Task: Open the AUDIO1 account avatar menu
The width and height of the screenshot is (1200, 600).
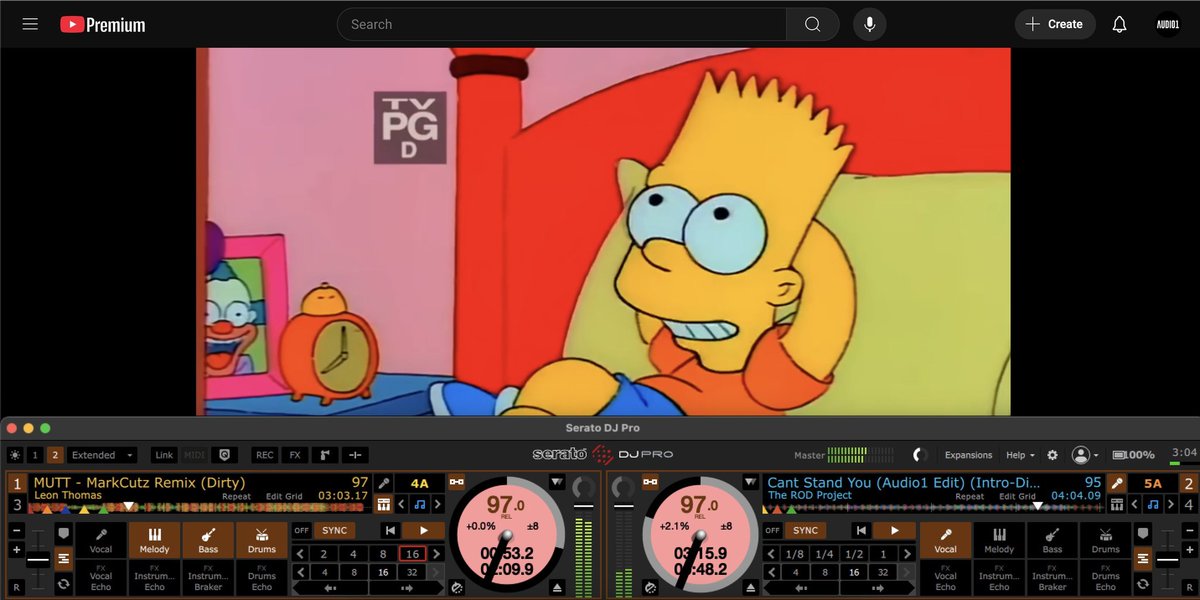Action: pyautogui.click(x=1168, y=24)
